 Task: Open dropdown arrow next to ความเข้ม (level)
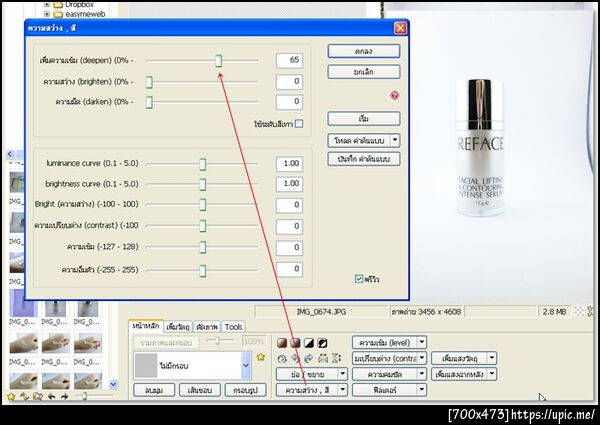422,342
